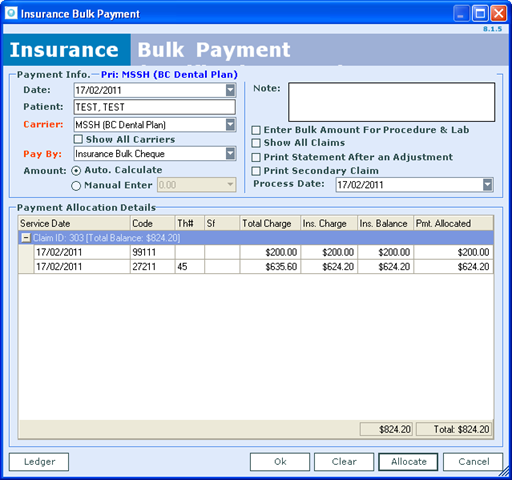Confirm with the Ok button
Viewport: 512px width, 480px height.
click(x=280, y=462)
